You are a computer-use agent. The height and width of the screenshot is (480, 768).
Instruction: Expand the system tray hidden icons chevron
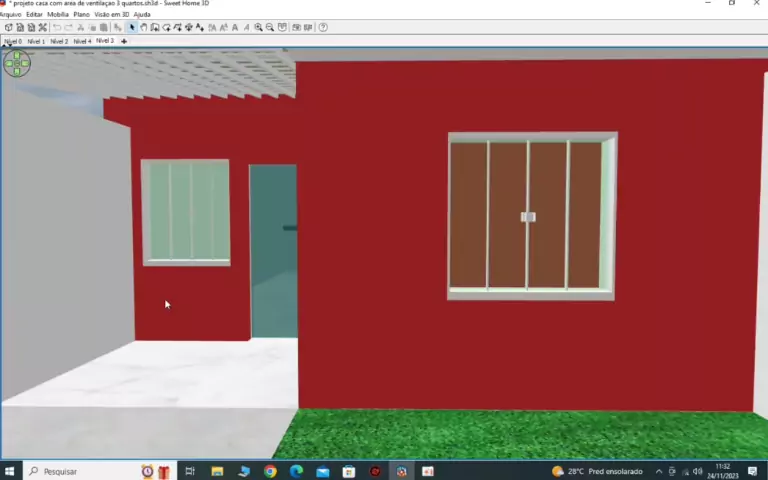[658, 471]
